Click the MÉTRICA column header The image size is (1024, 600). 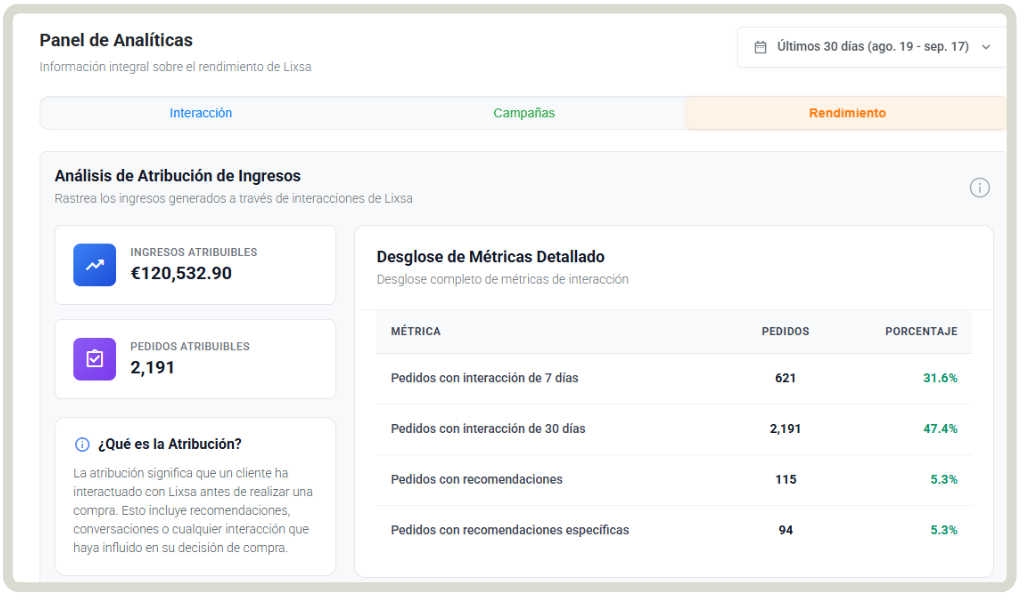tap(415, 331)
